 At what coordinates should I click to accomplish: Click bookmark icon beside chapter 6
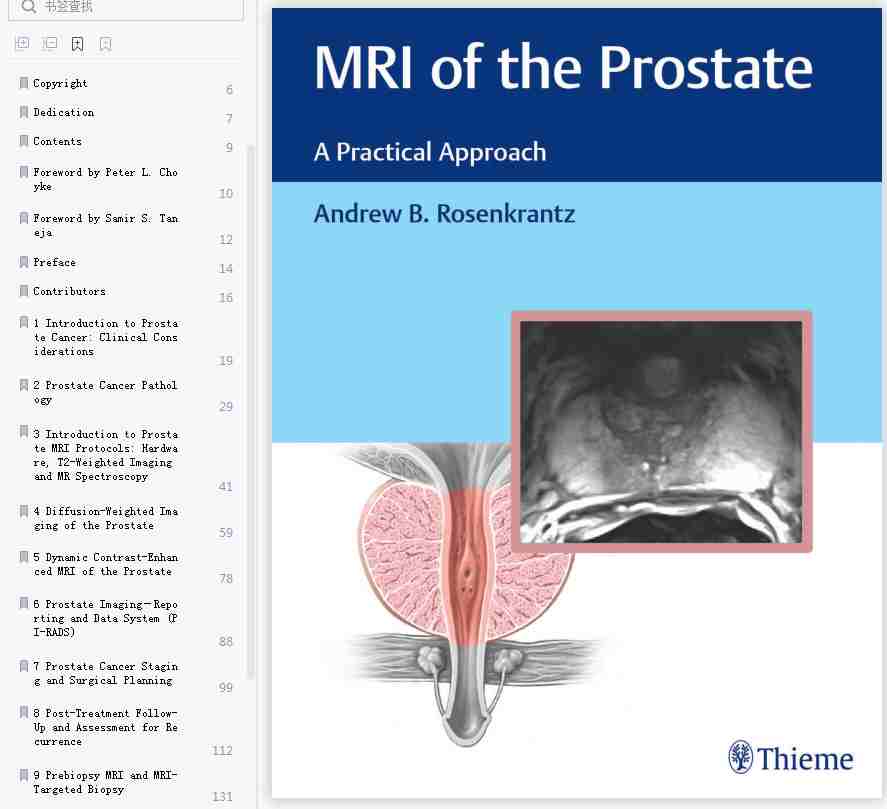point(24,603)
